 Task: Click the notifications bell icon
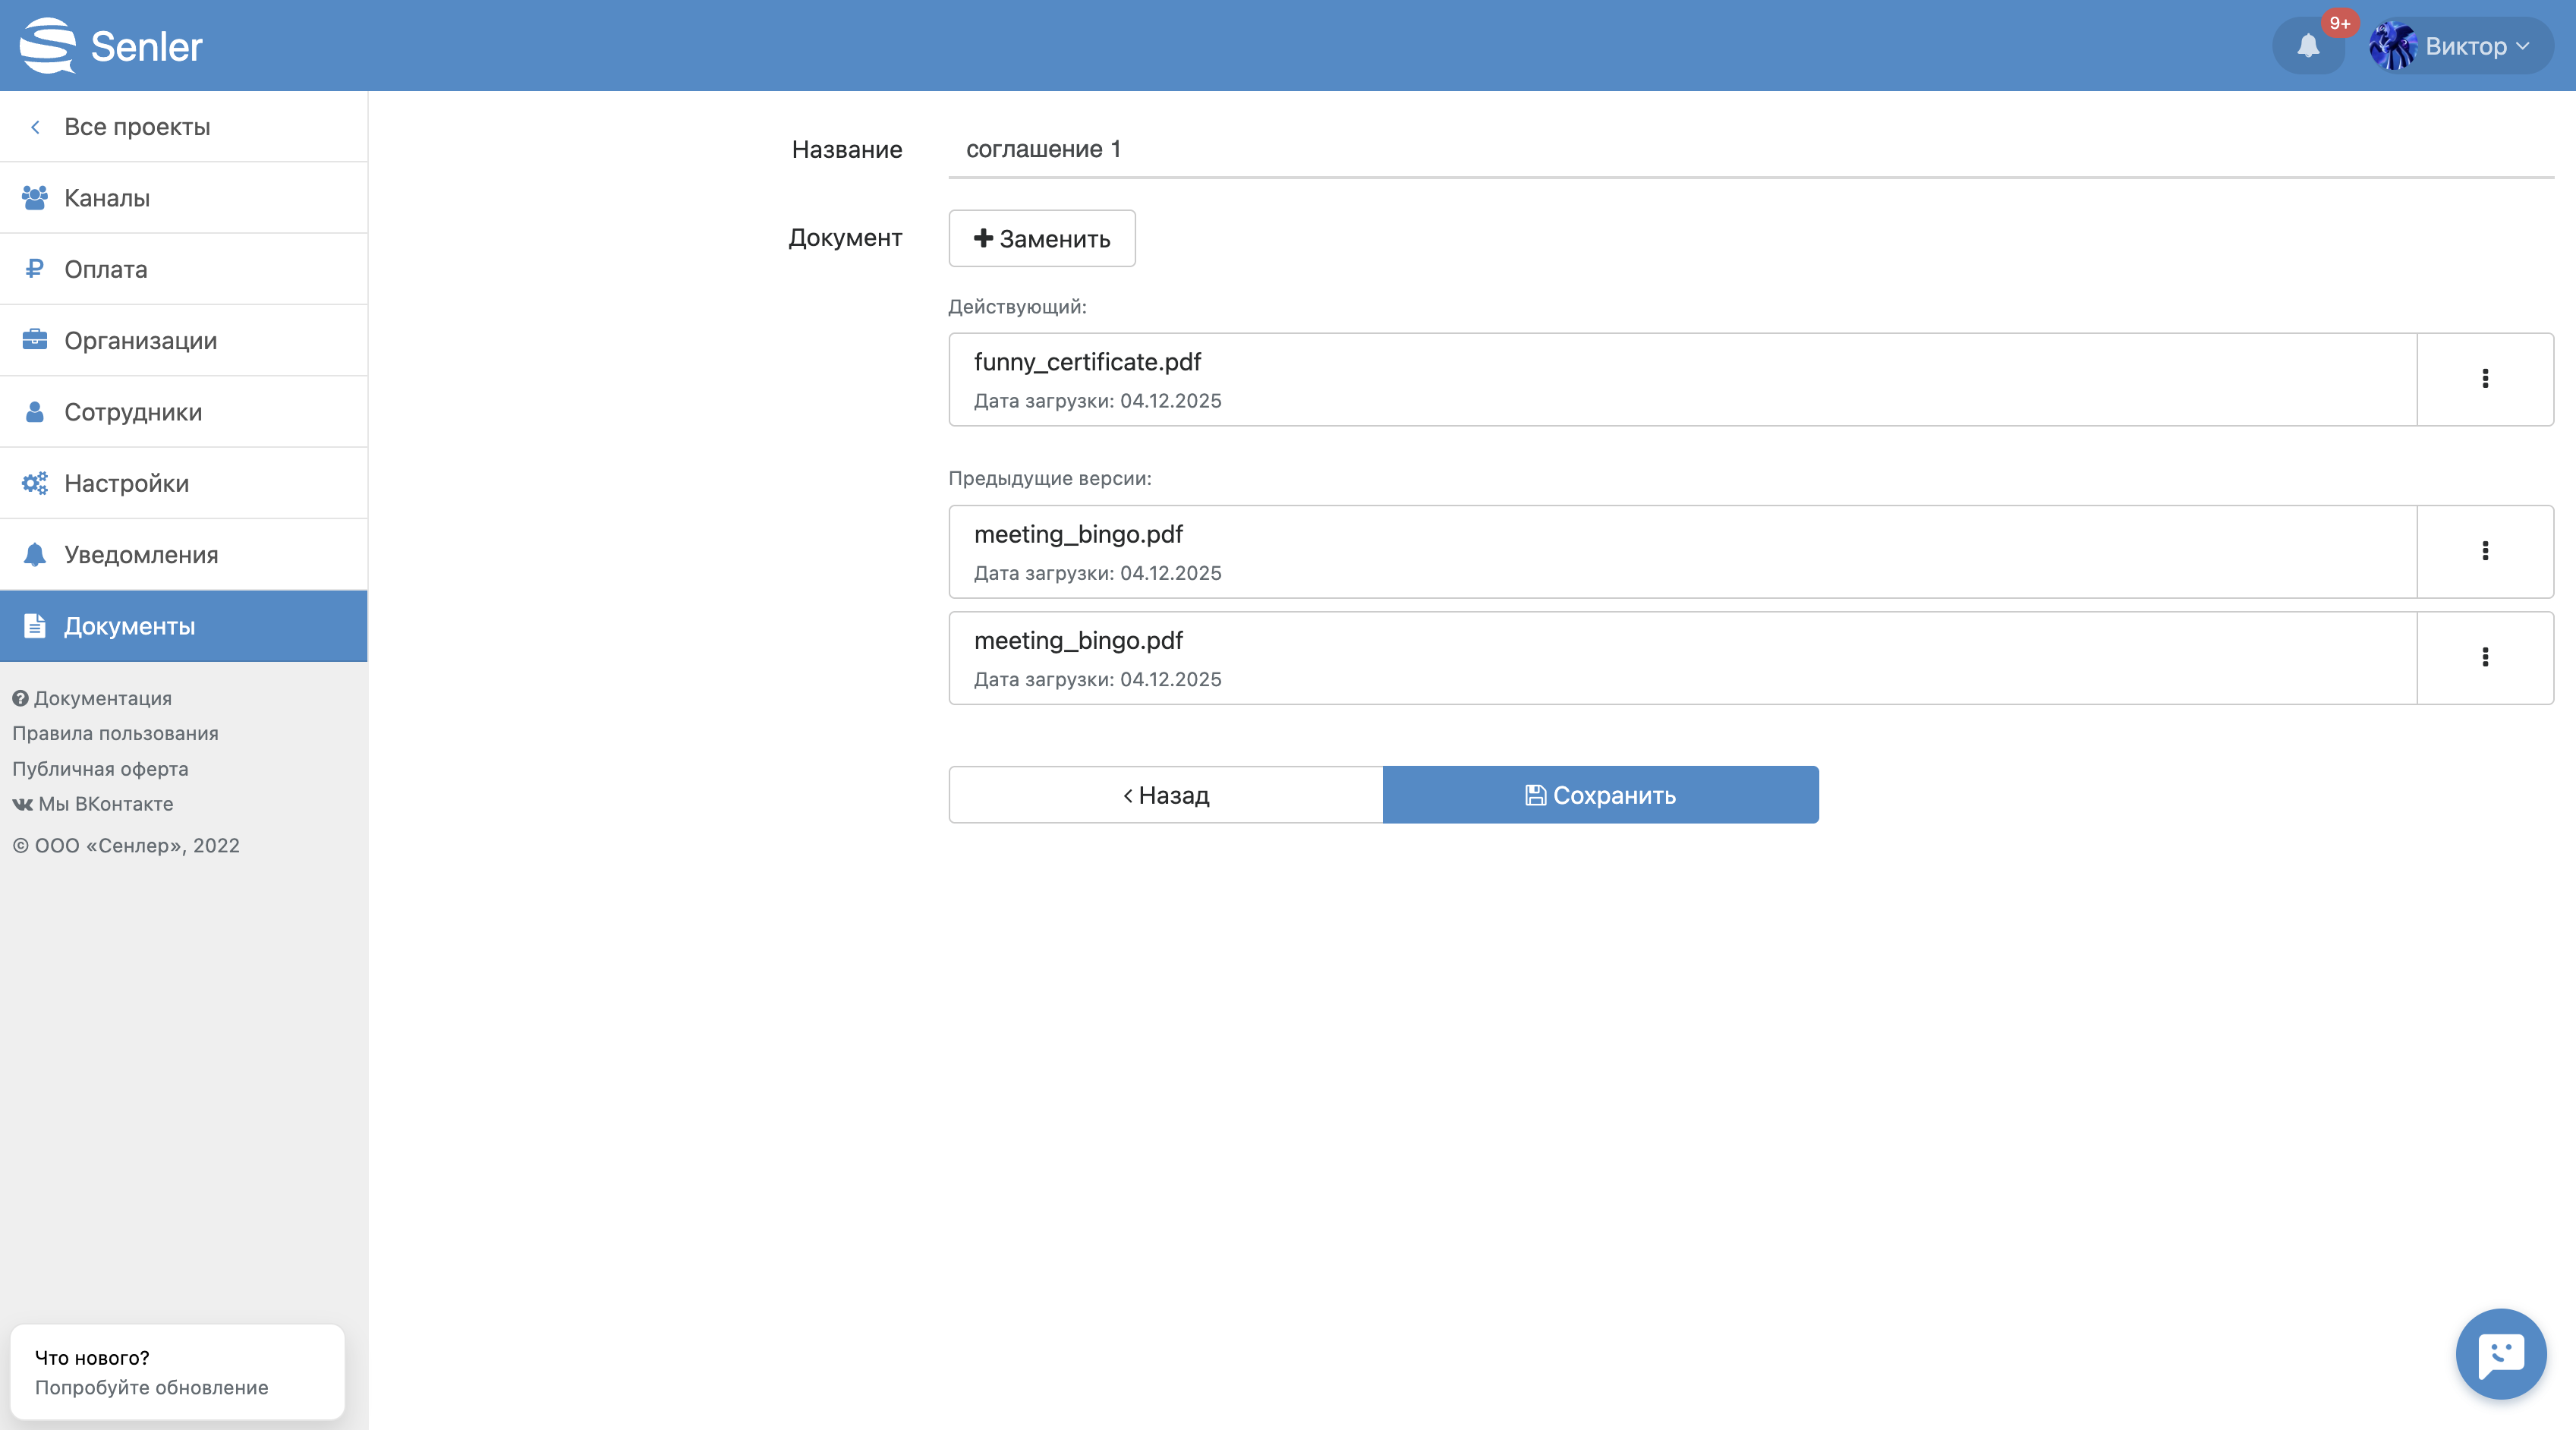pyautogui.click(x=2307, y=46)
